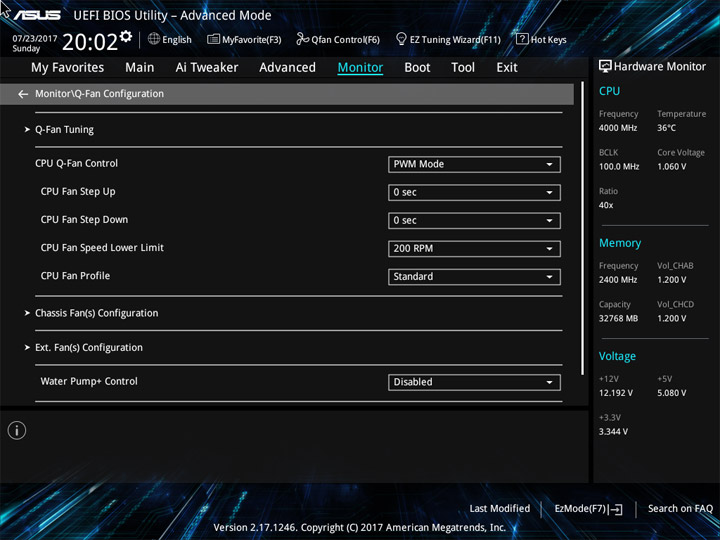Click the Hot Keys question mark icon

point(522,39)
